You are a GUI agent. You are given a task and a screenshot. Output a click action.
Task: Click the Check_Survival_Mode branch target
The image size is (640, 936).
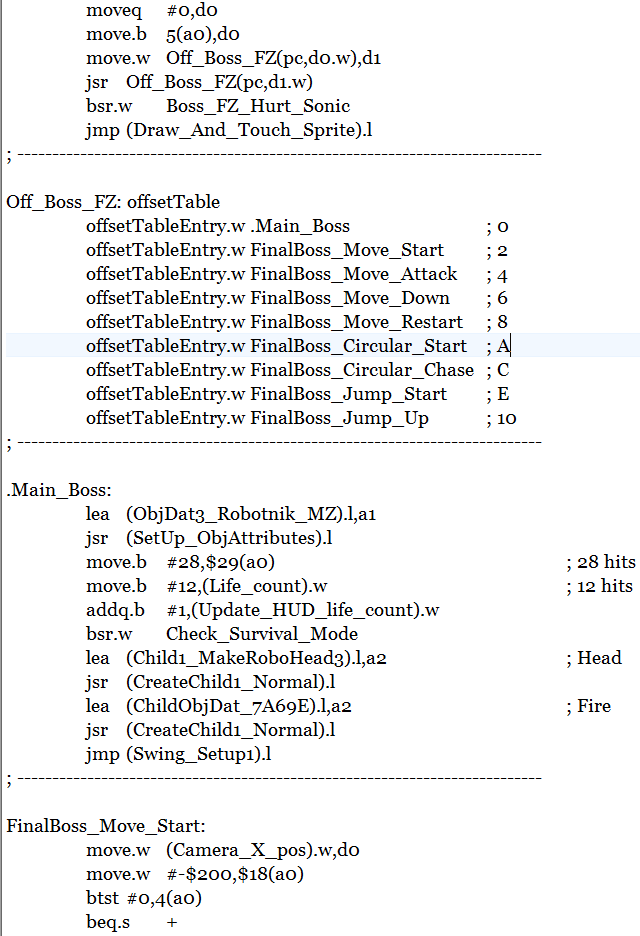pos(261,634)
